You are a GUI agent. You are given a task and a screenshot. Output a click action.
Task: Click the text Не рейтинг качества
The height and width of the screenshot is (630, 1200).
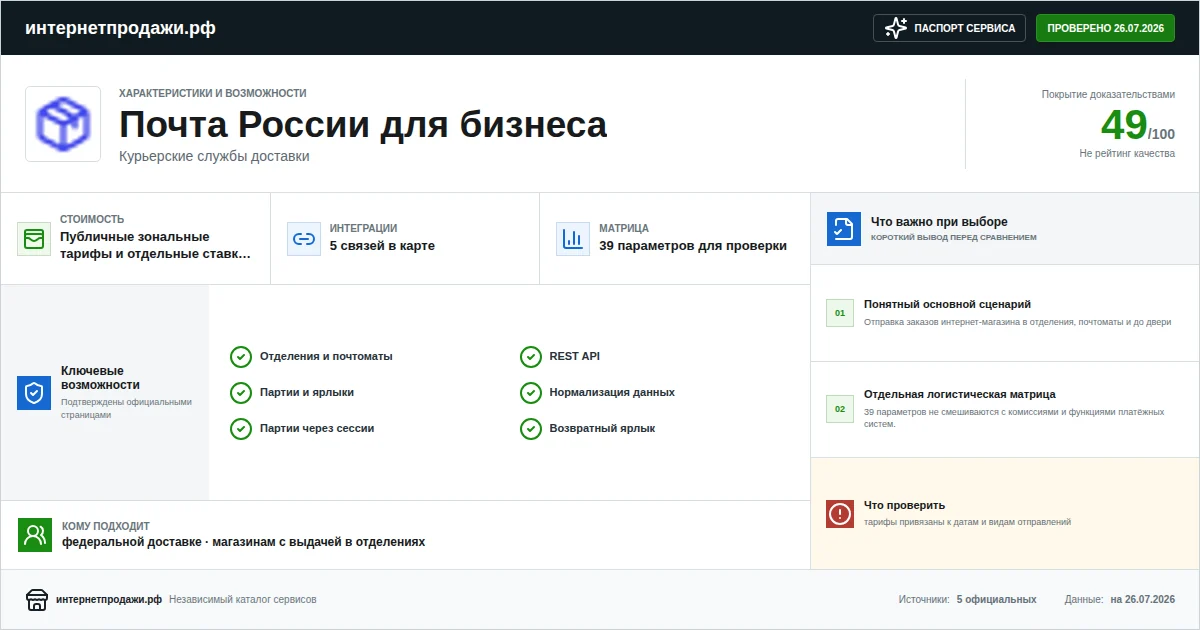[1127, 154]
